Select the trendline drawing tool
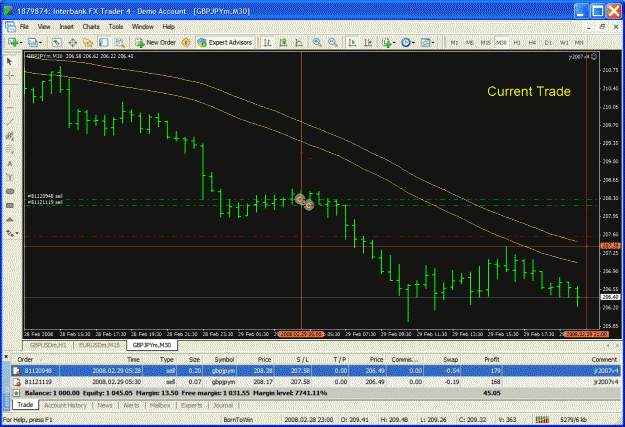The width and height of the screenshot is (625, 427). [x=10, y=122]
